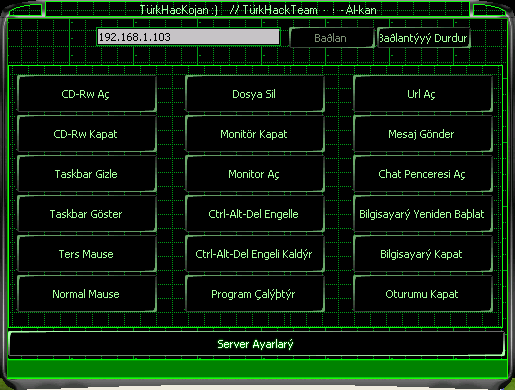The image size is (515, 390).
Task: Activate the Ters Mause button
Action: (x=87, y=254)
